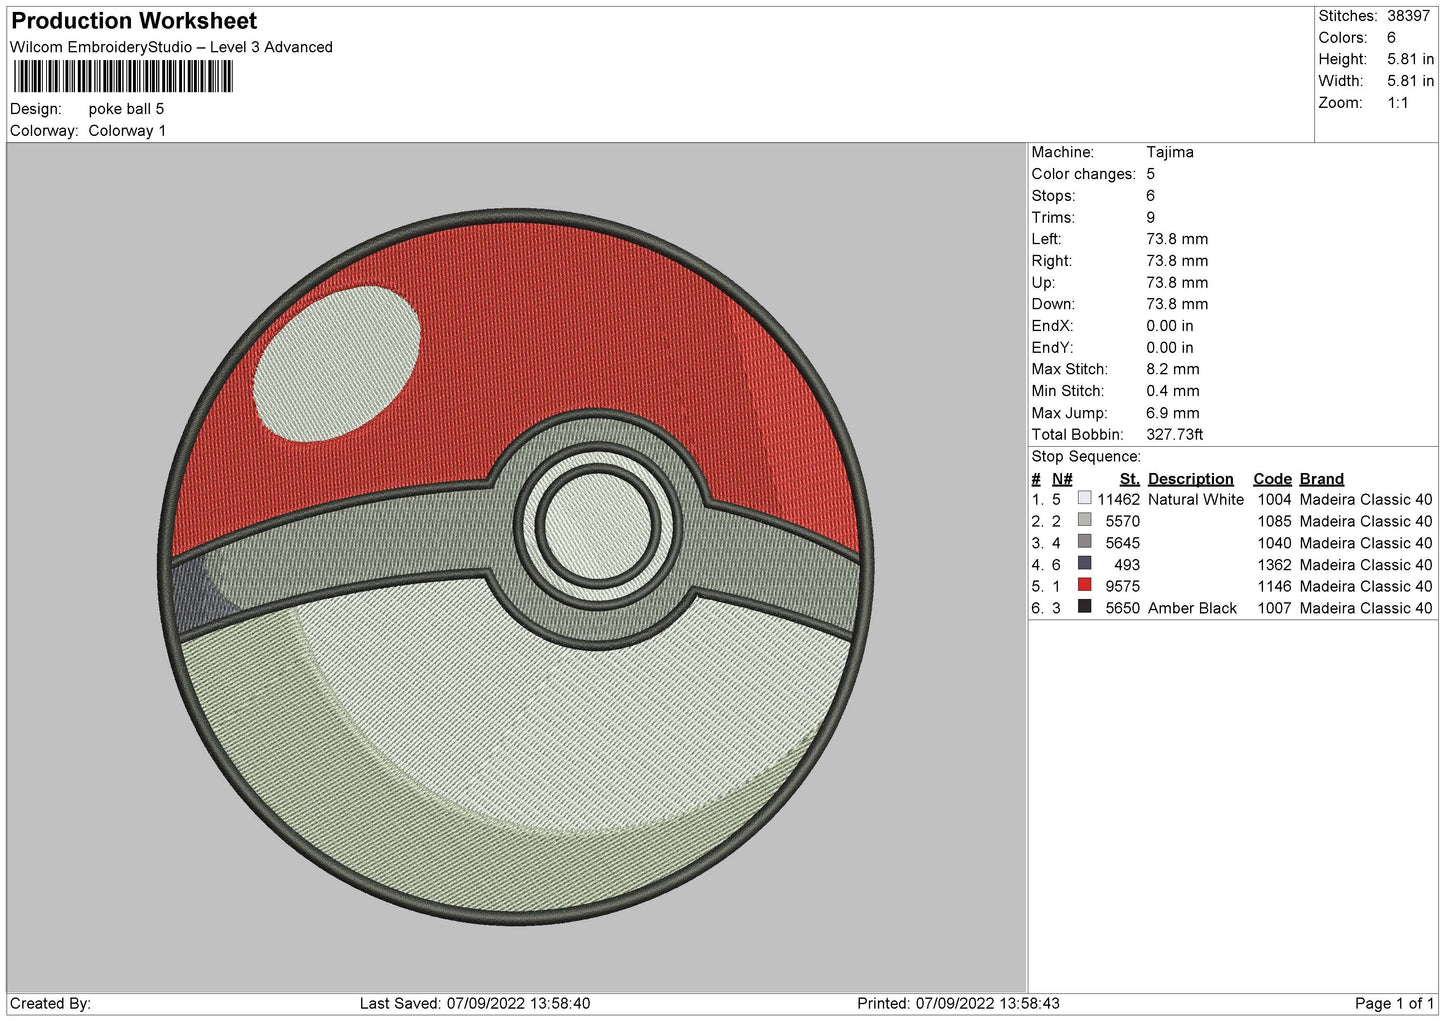
Task: Click the Max Stitch value '8.2 mm'
Action: tap(1173, 369)
